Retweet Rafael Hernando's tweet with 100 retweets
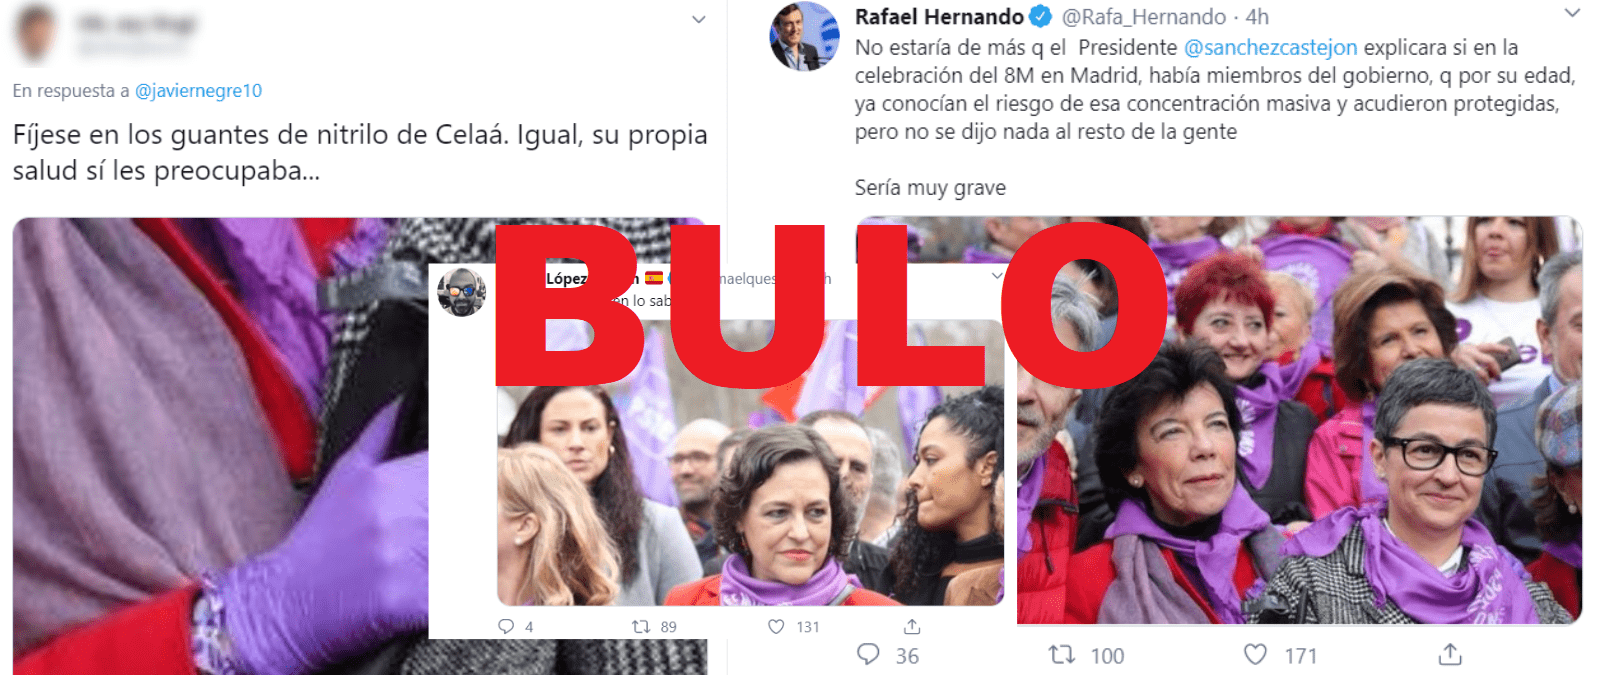 [x=1061, y=655]
